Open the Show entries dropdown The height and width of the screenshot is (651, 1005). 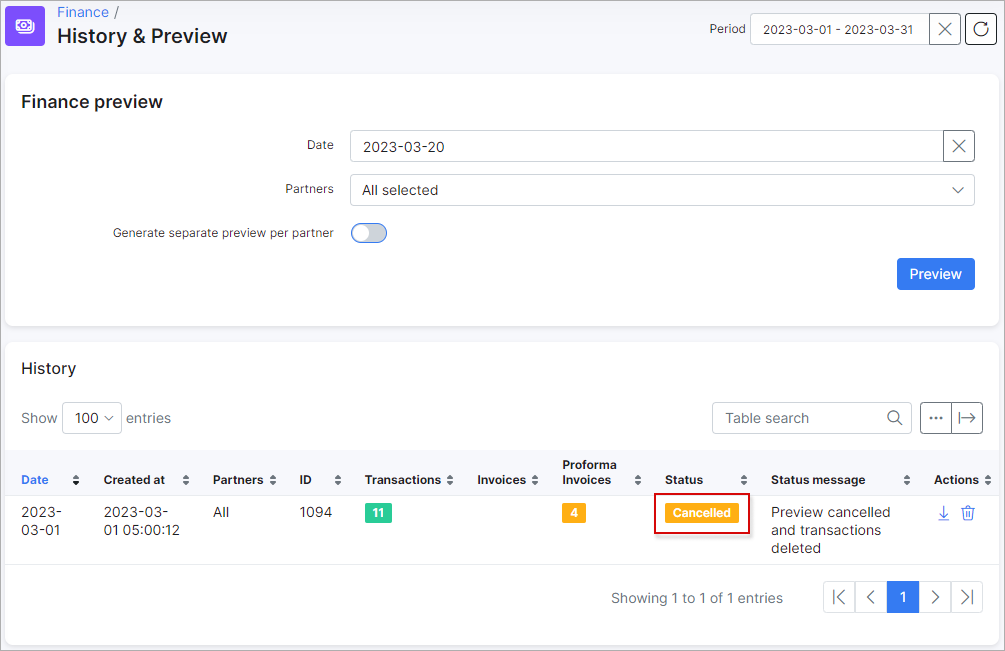[x=91, y=417]
